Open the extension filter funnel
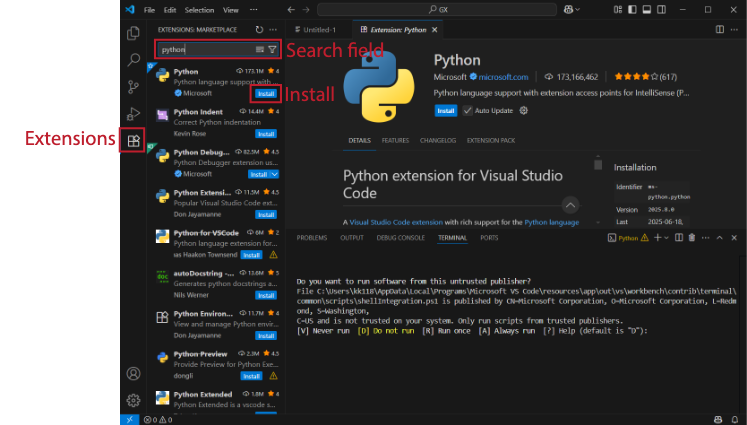The width and height of the screenshot is (747, 425). point(272,50)
